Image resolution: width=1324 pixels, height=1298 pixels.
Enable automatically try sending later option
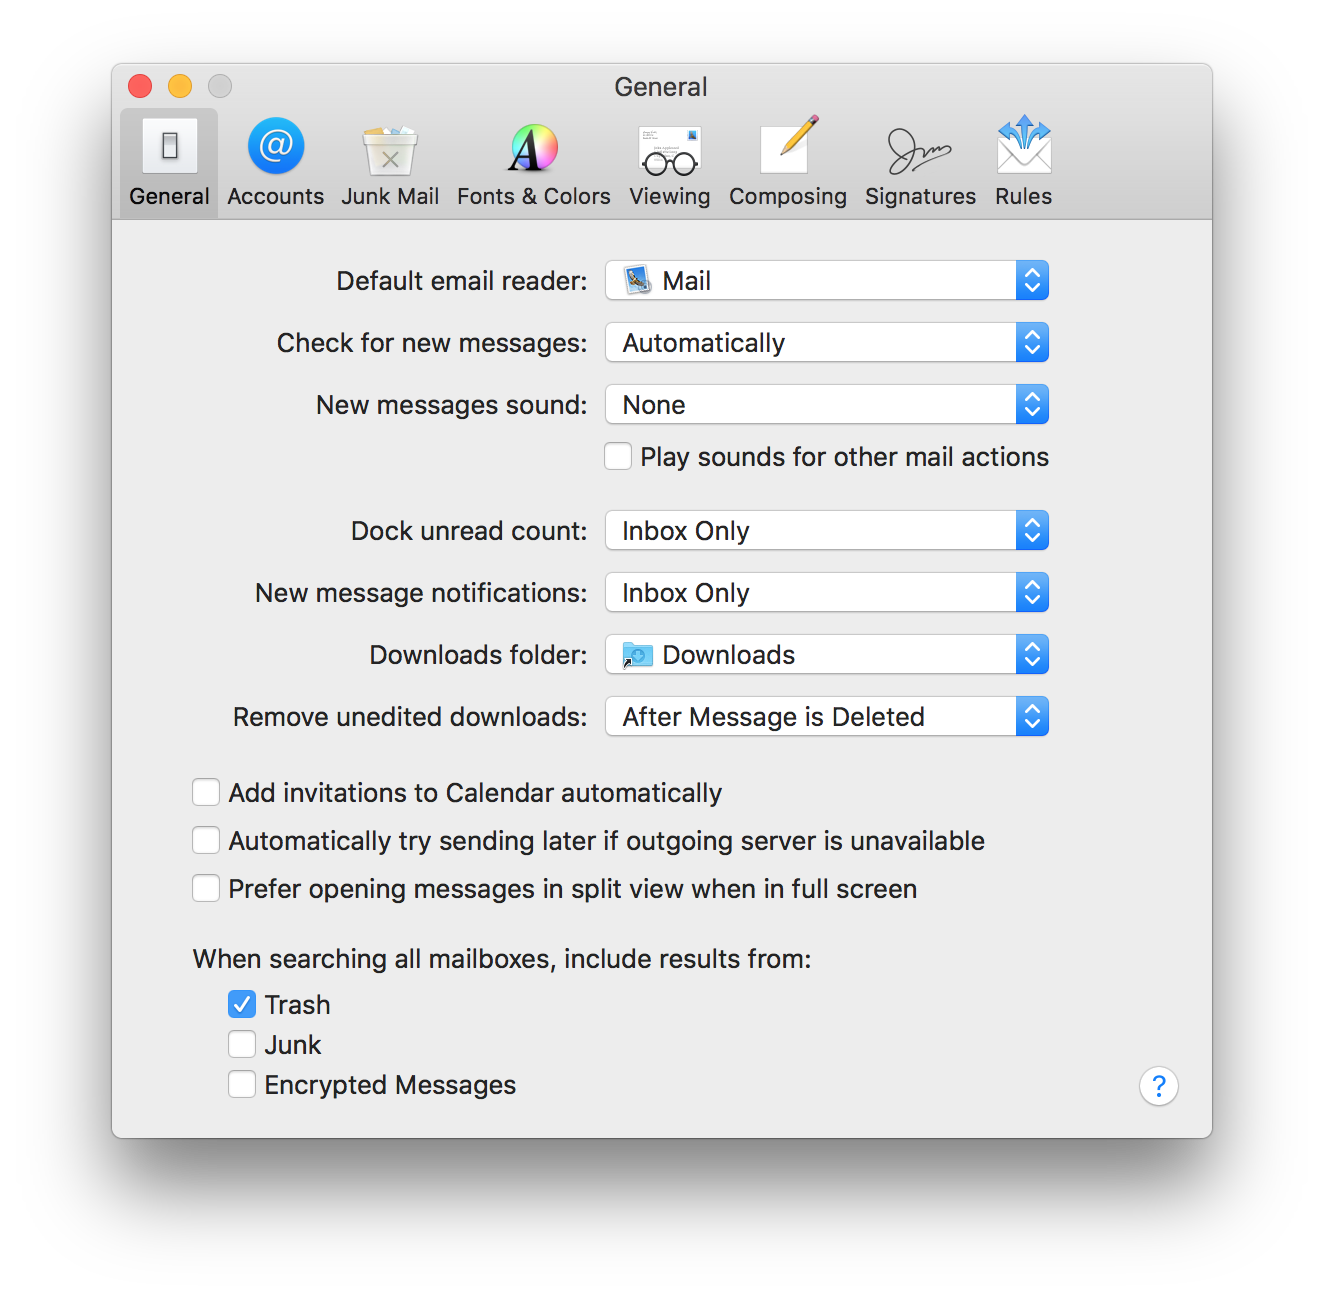206,841
